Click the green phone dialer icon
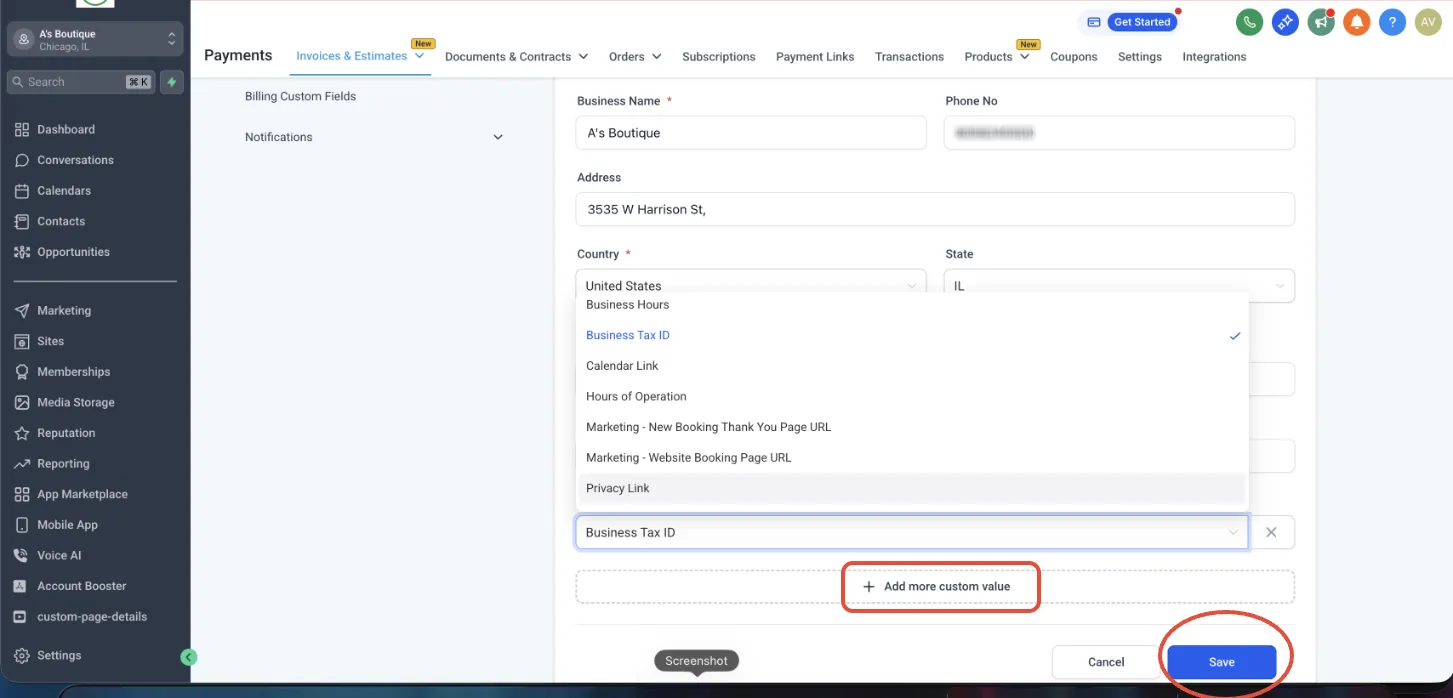 tap(1249, 22)
